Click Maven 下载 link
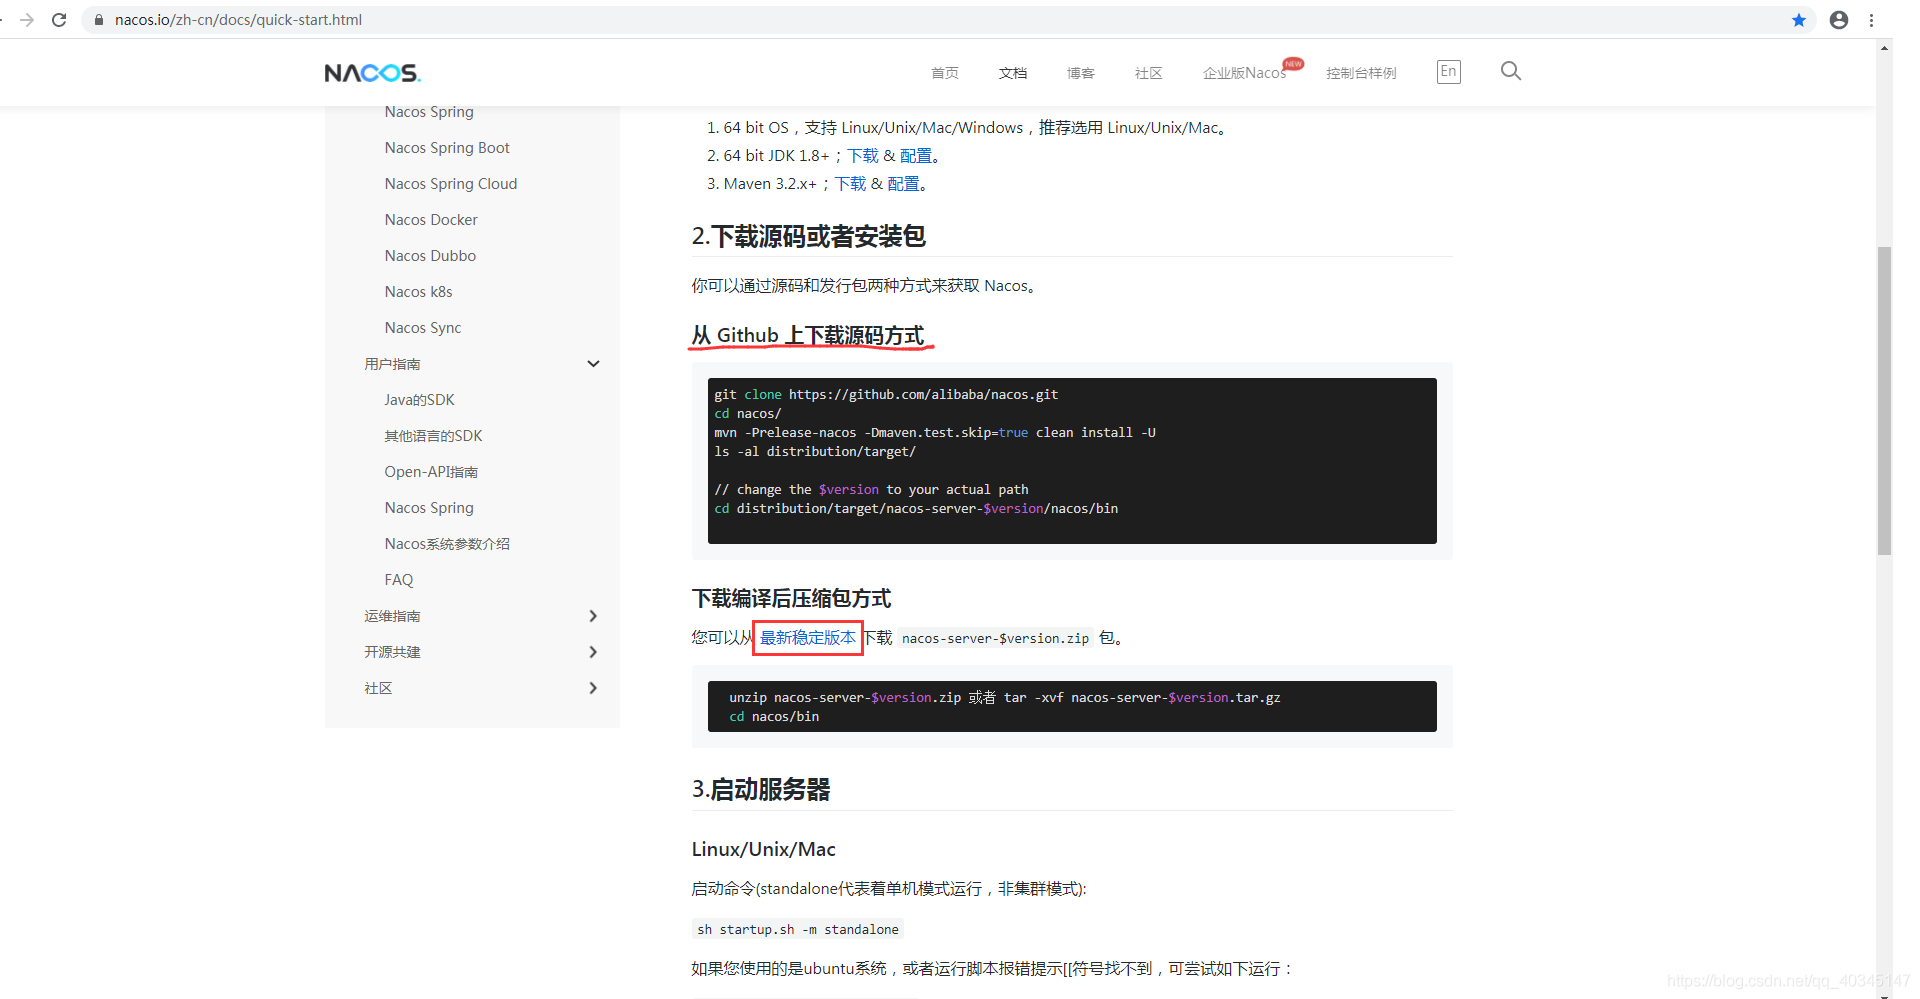This screenshot has height=999, width=1920. click(851, 184)
